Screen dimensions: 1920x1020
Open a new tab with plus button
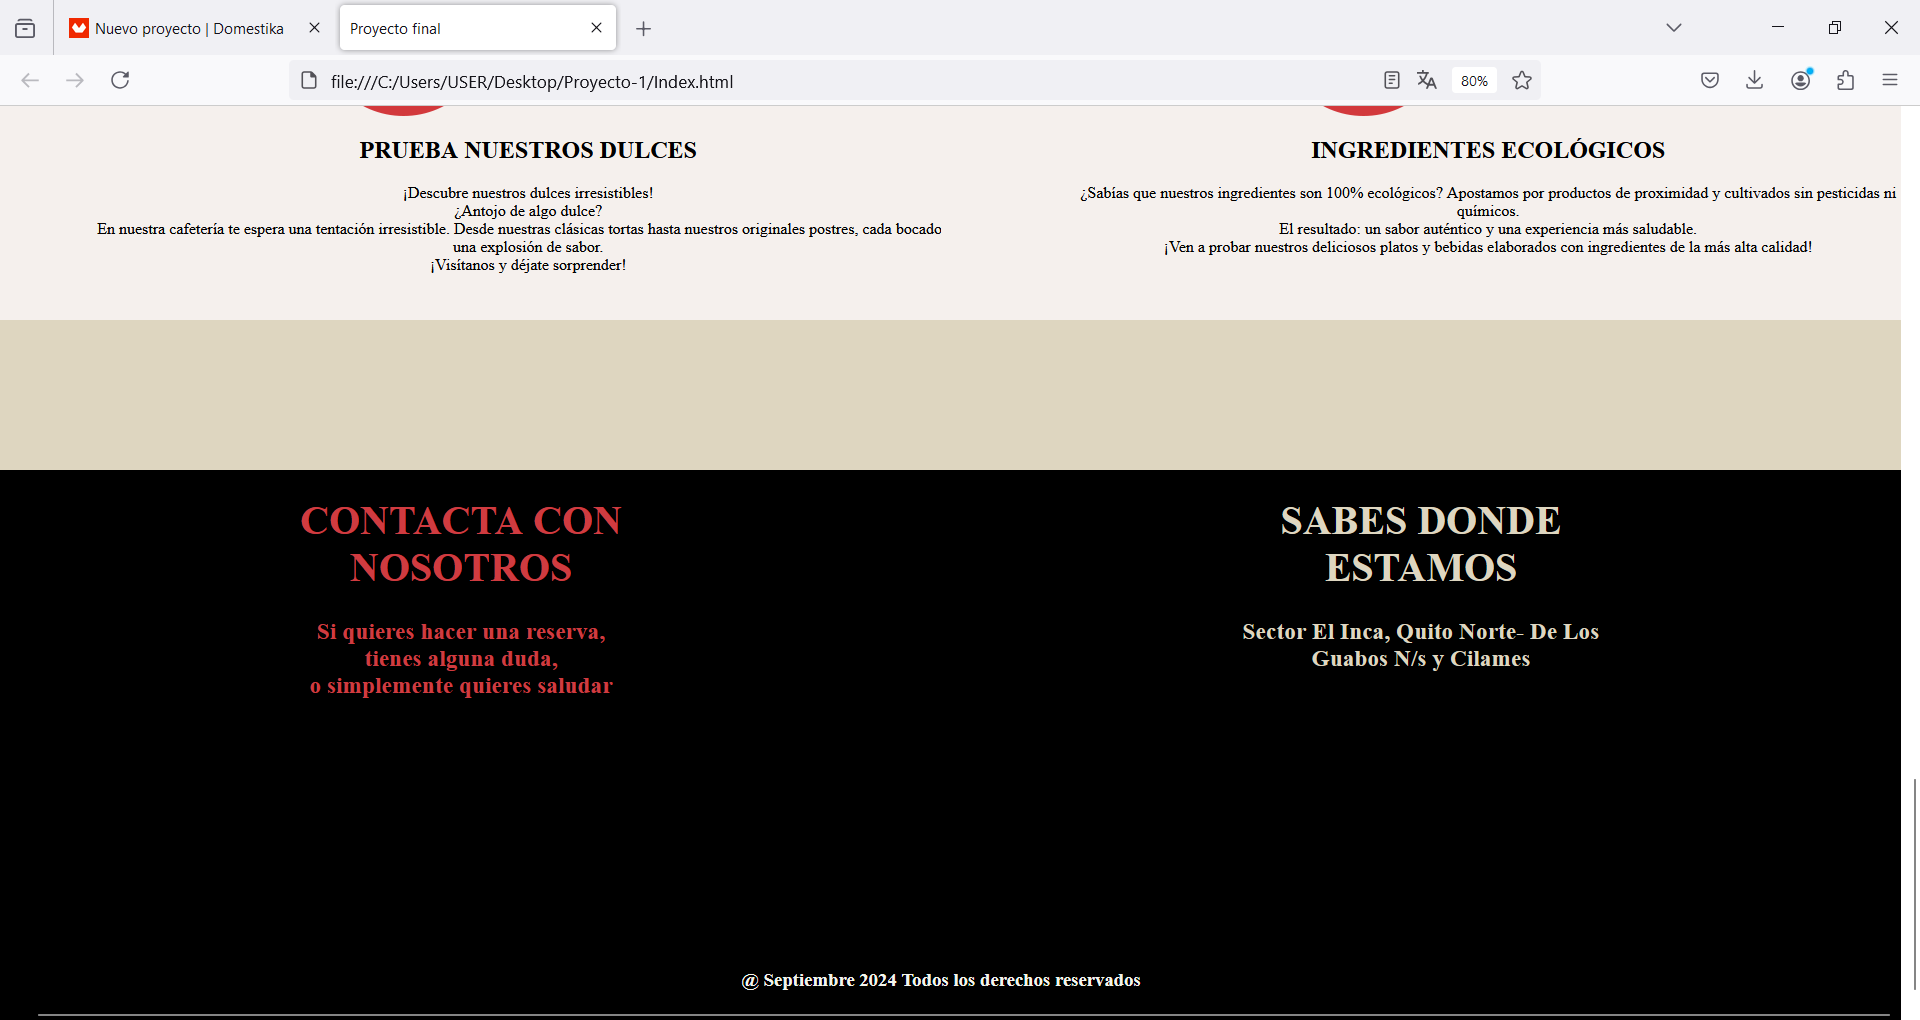point(644,29)
